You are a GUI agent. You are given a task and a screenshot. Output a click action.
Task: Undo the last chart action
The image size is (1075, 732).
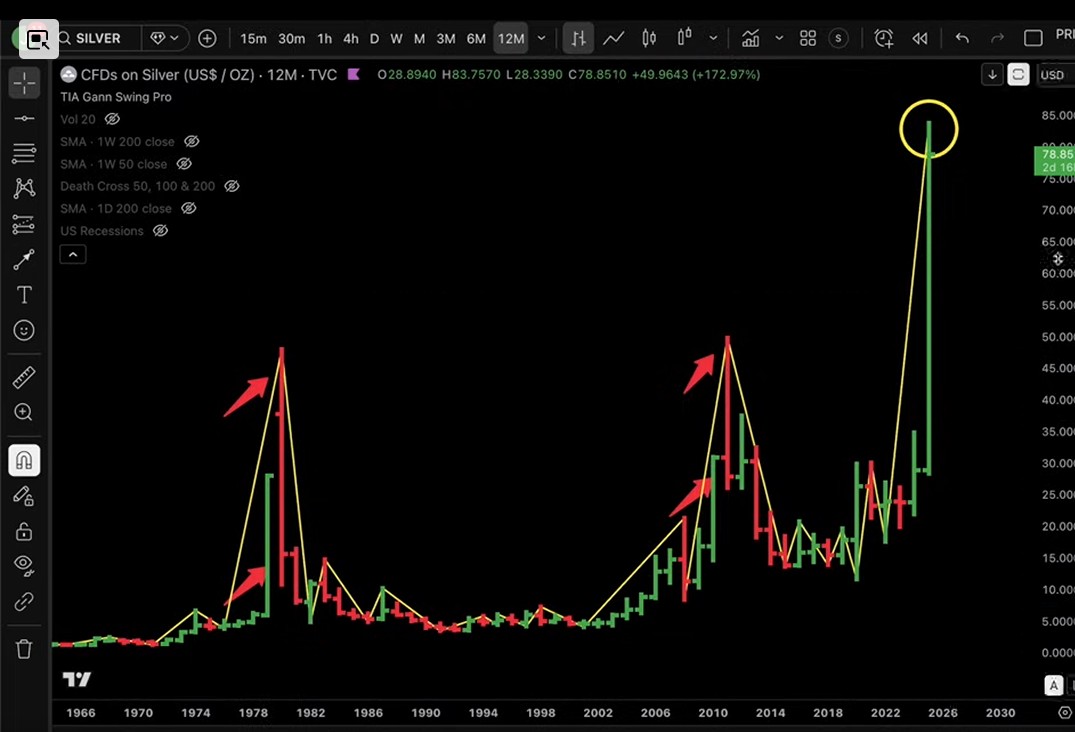pos(962,38)
